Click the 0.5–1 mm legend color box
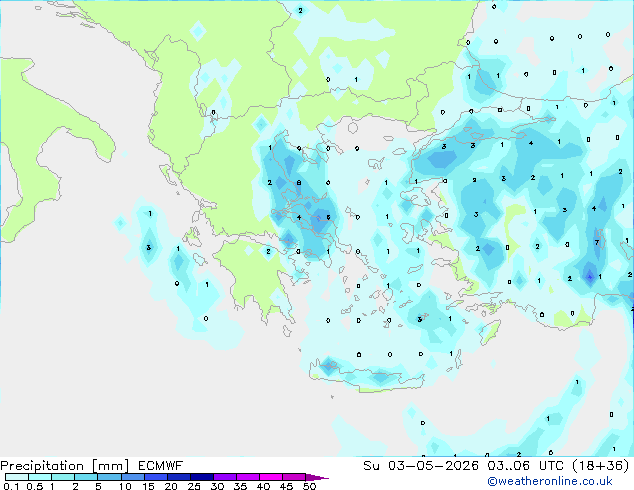This screenshot has width=634, height=490. (40, 477)
